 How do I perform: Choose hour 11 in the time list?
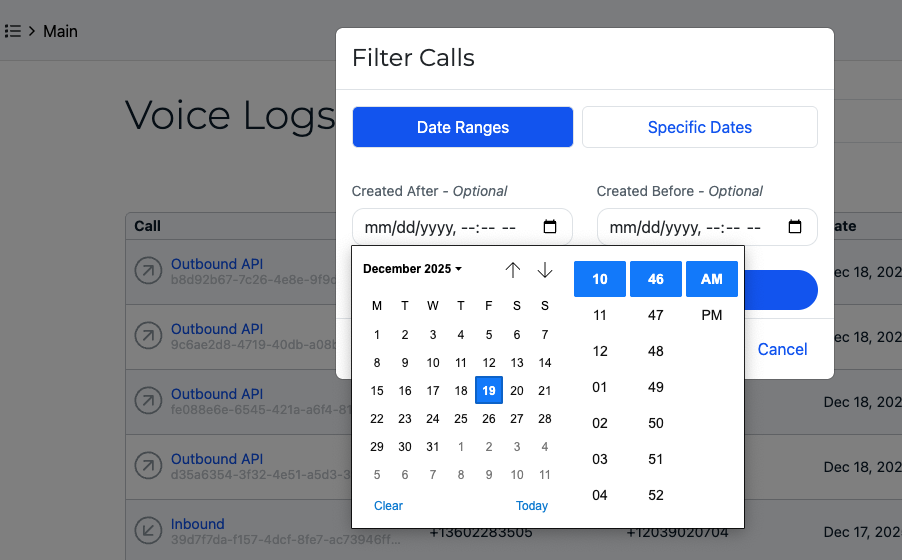pos(600,315)
